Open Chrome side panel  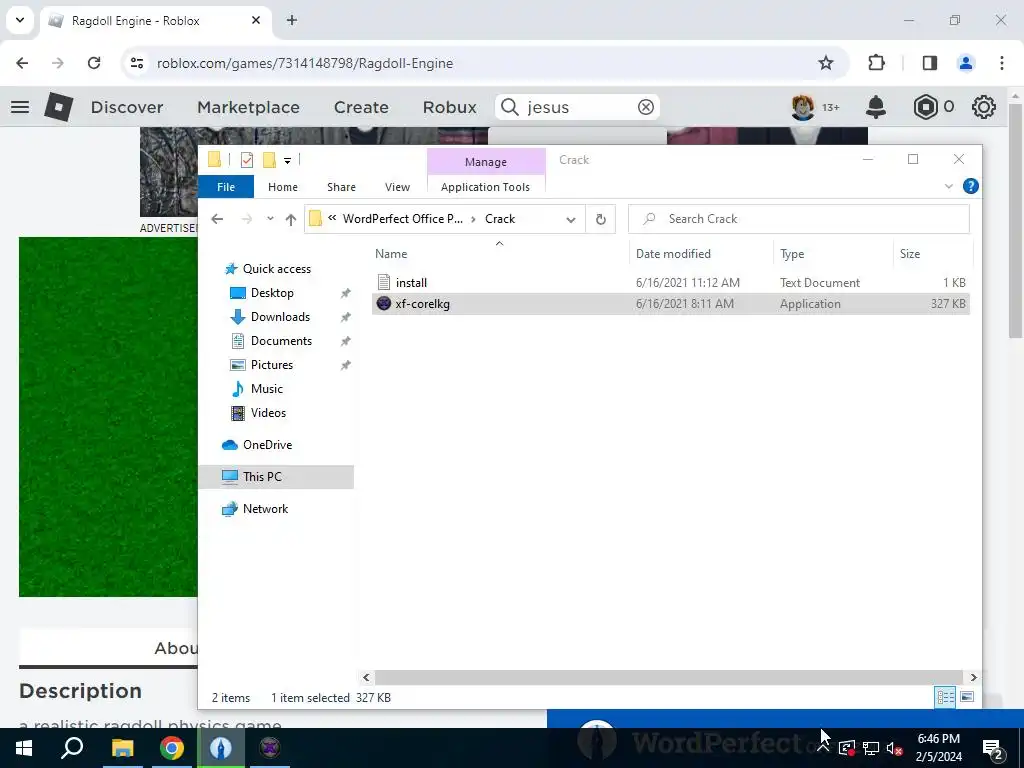coord(929,63)
